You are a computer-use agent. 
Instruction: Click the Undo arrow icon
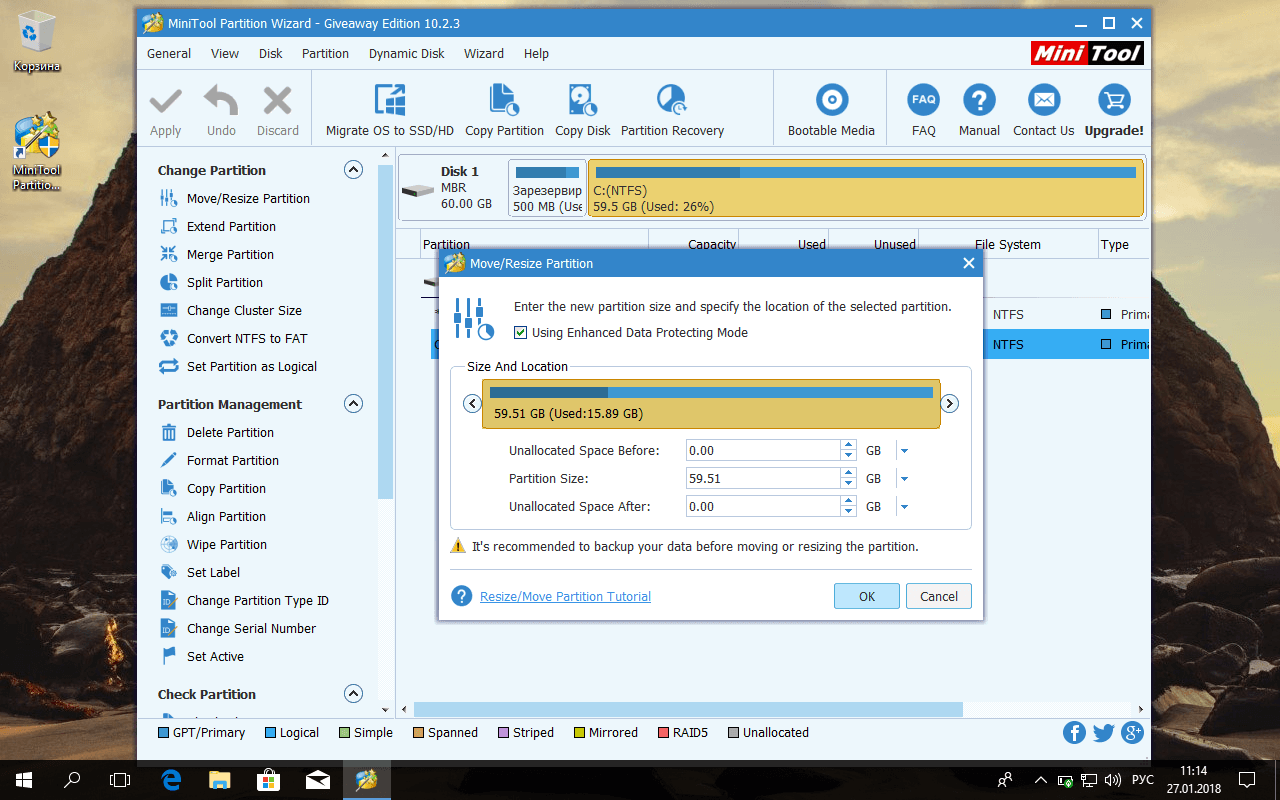pos(221,101)
